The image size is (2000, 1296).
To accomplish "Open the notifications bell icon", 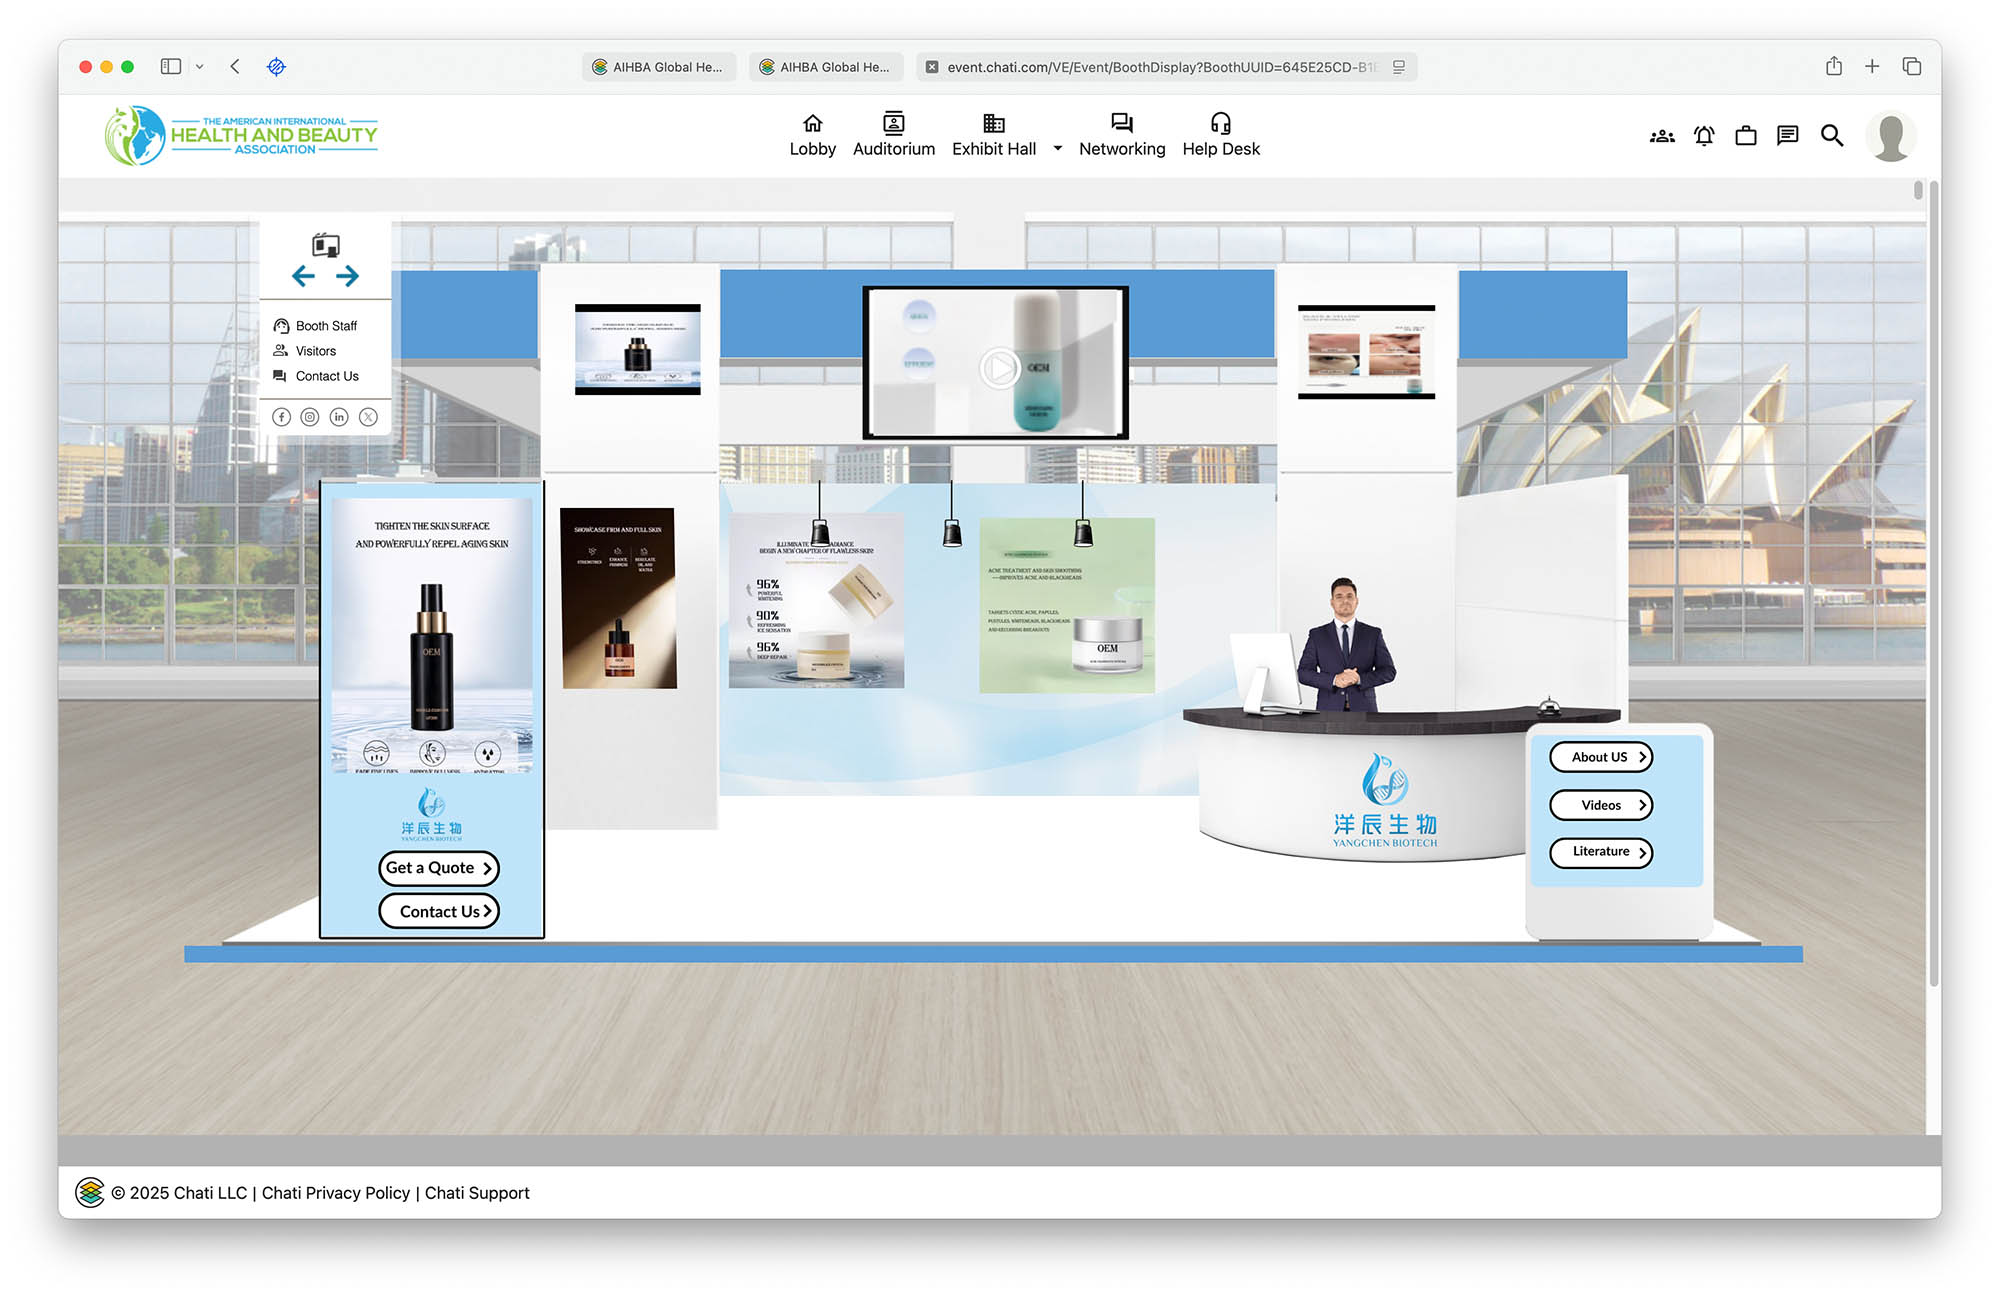I will (x=1704, y=136).
